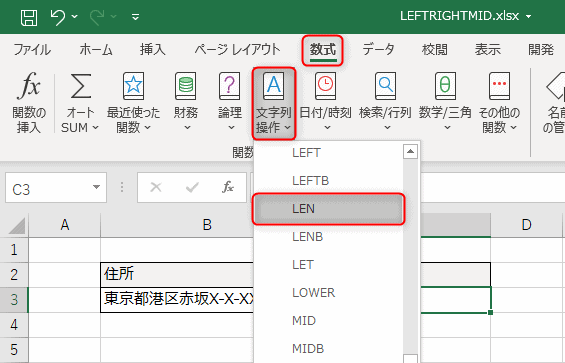Click the formula bar fx insert function button
The height and width of the screenshot is (363, 565).
pos(228,187)
